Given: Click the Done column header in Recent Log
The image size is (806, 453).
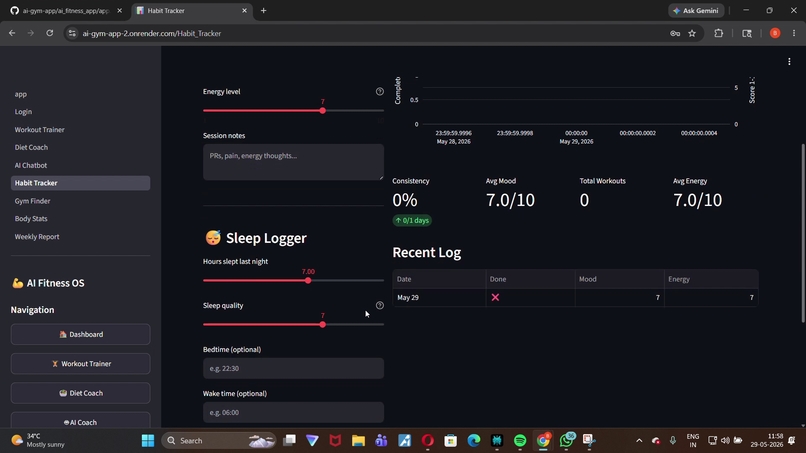Looking at the screenshot, I should (530, 279).
